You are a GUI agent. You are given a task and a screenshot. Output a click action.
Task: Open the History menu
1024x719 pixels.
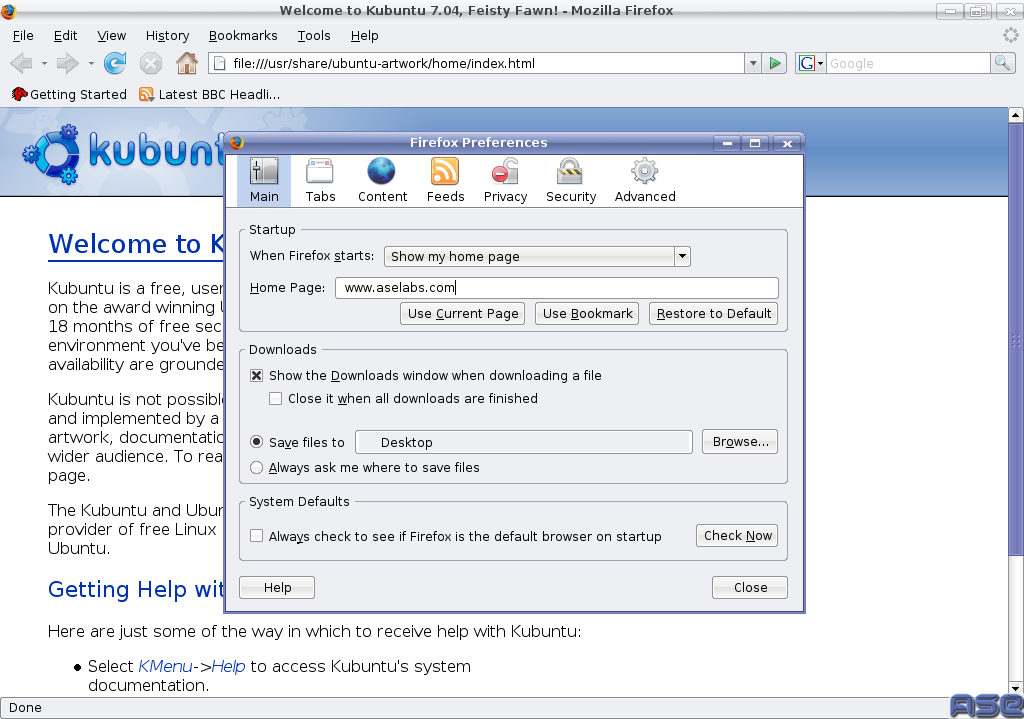(x=167, y=36)
